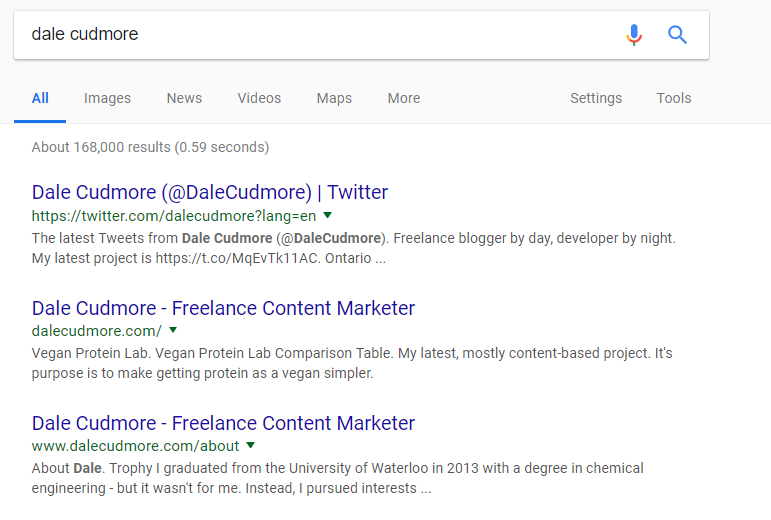Click the green twitter.com/dalecudmore URL
771x520 pixels.
(174, 216)
